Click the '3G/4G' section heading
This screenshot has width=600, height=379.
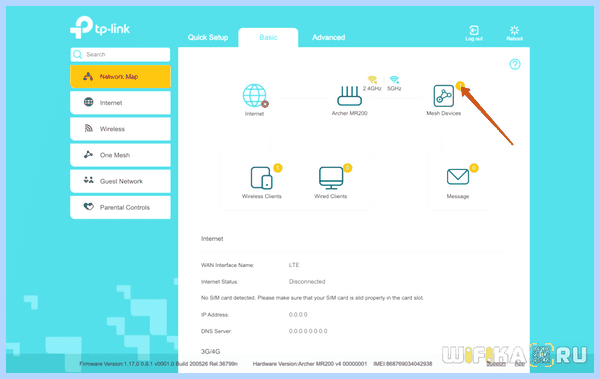210,351
